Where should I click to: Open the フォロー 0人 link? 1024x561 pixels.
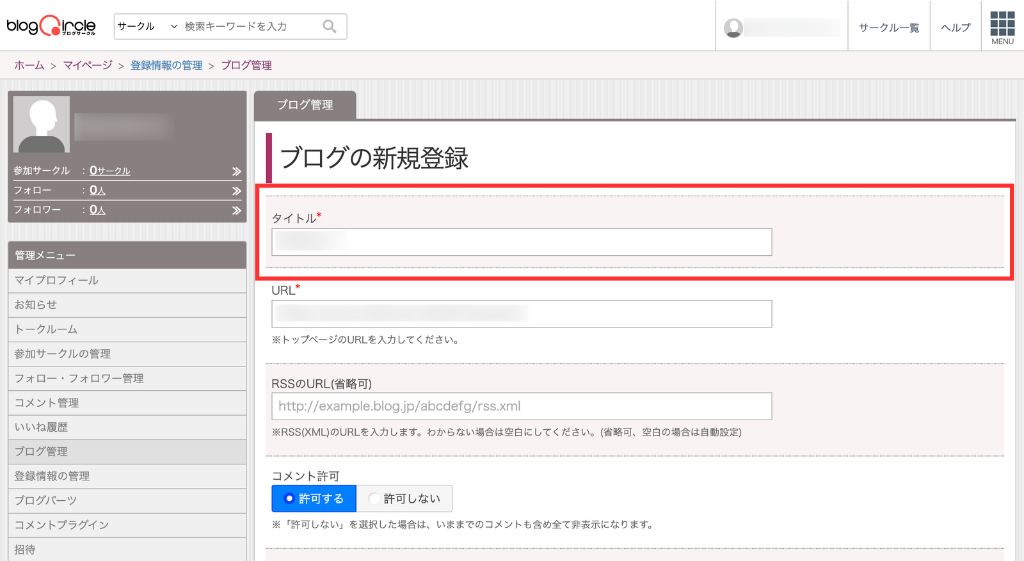point(97,190)
